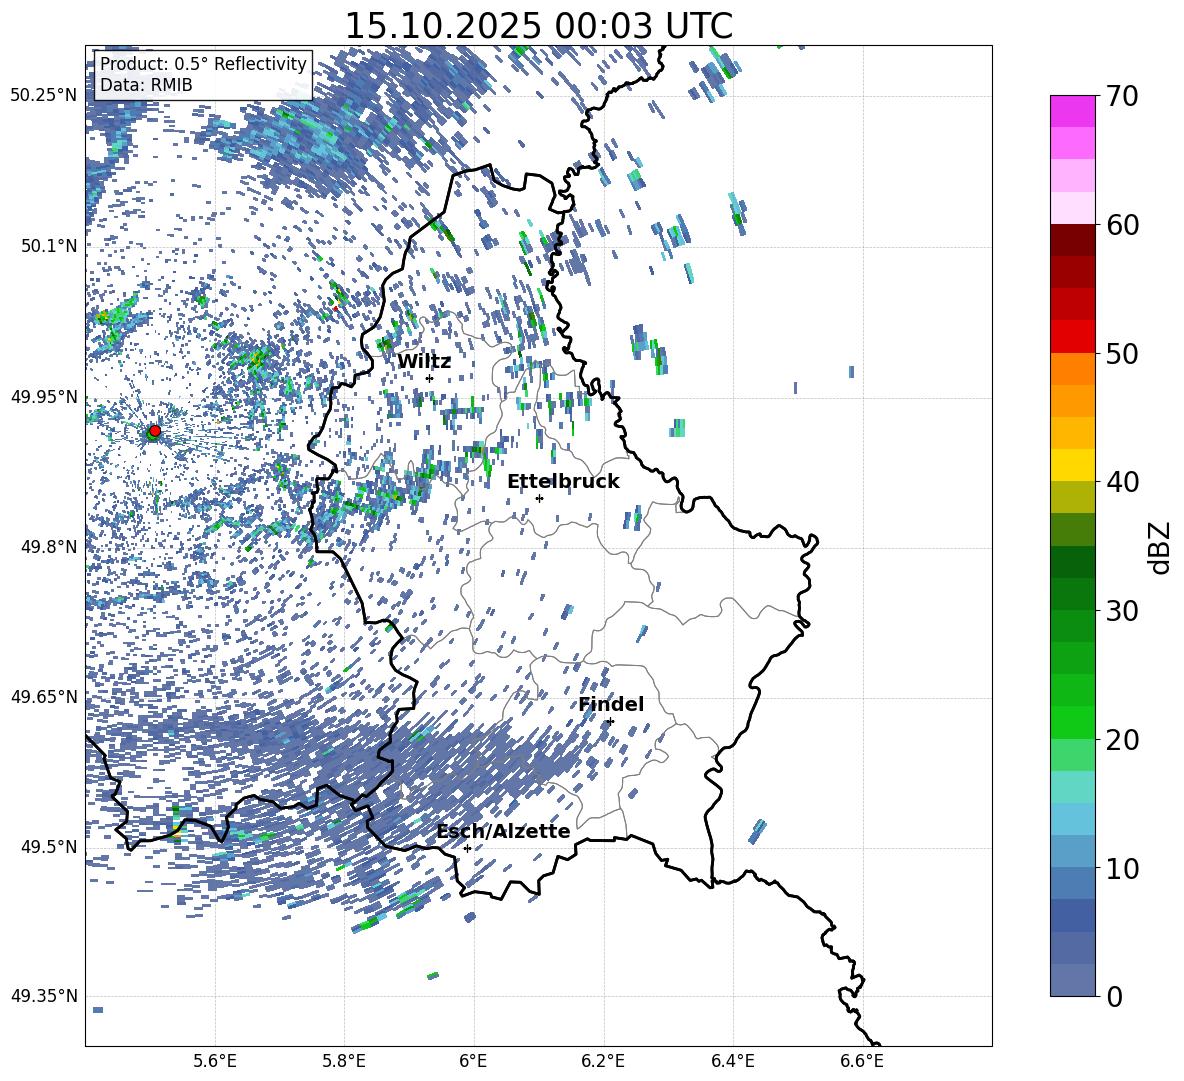This screenshot has width=1184, height=1081.
Task: Click the dark red colorbar segment below 60
Action: coord(1072,240)
